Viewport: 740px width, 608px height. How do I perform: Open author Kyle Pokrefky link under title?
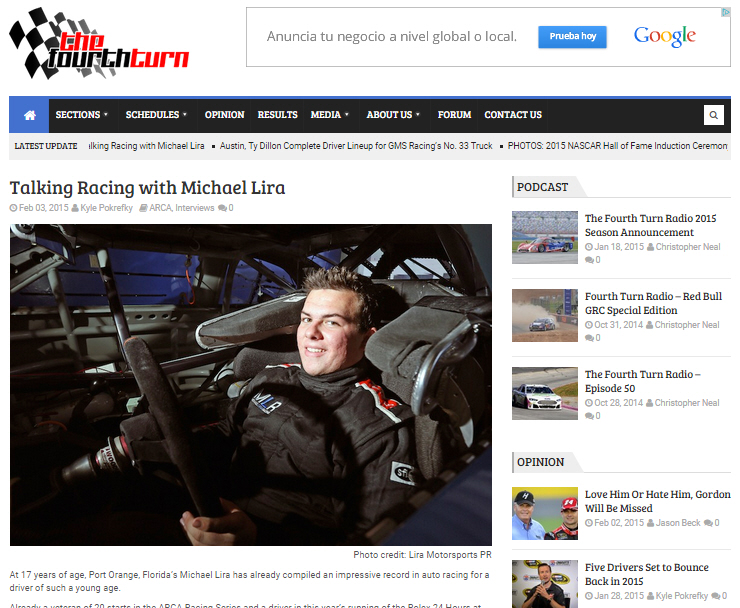pos(107,208)
